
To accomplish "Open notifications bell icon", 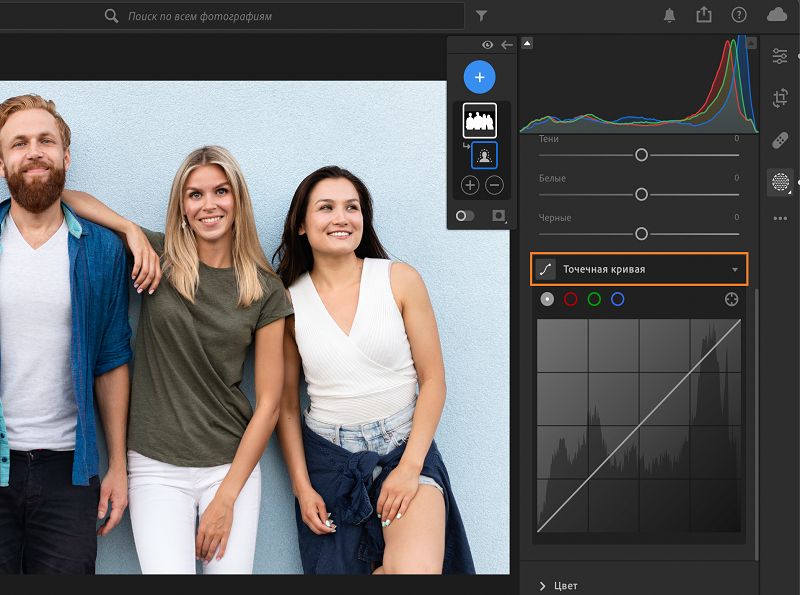I will tap(669, 15).
